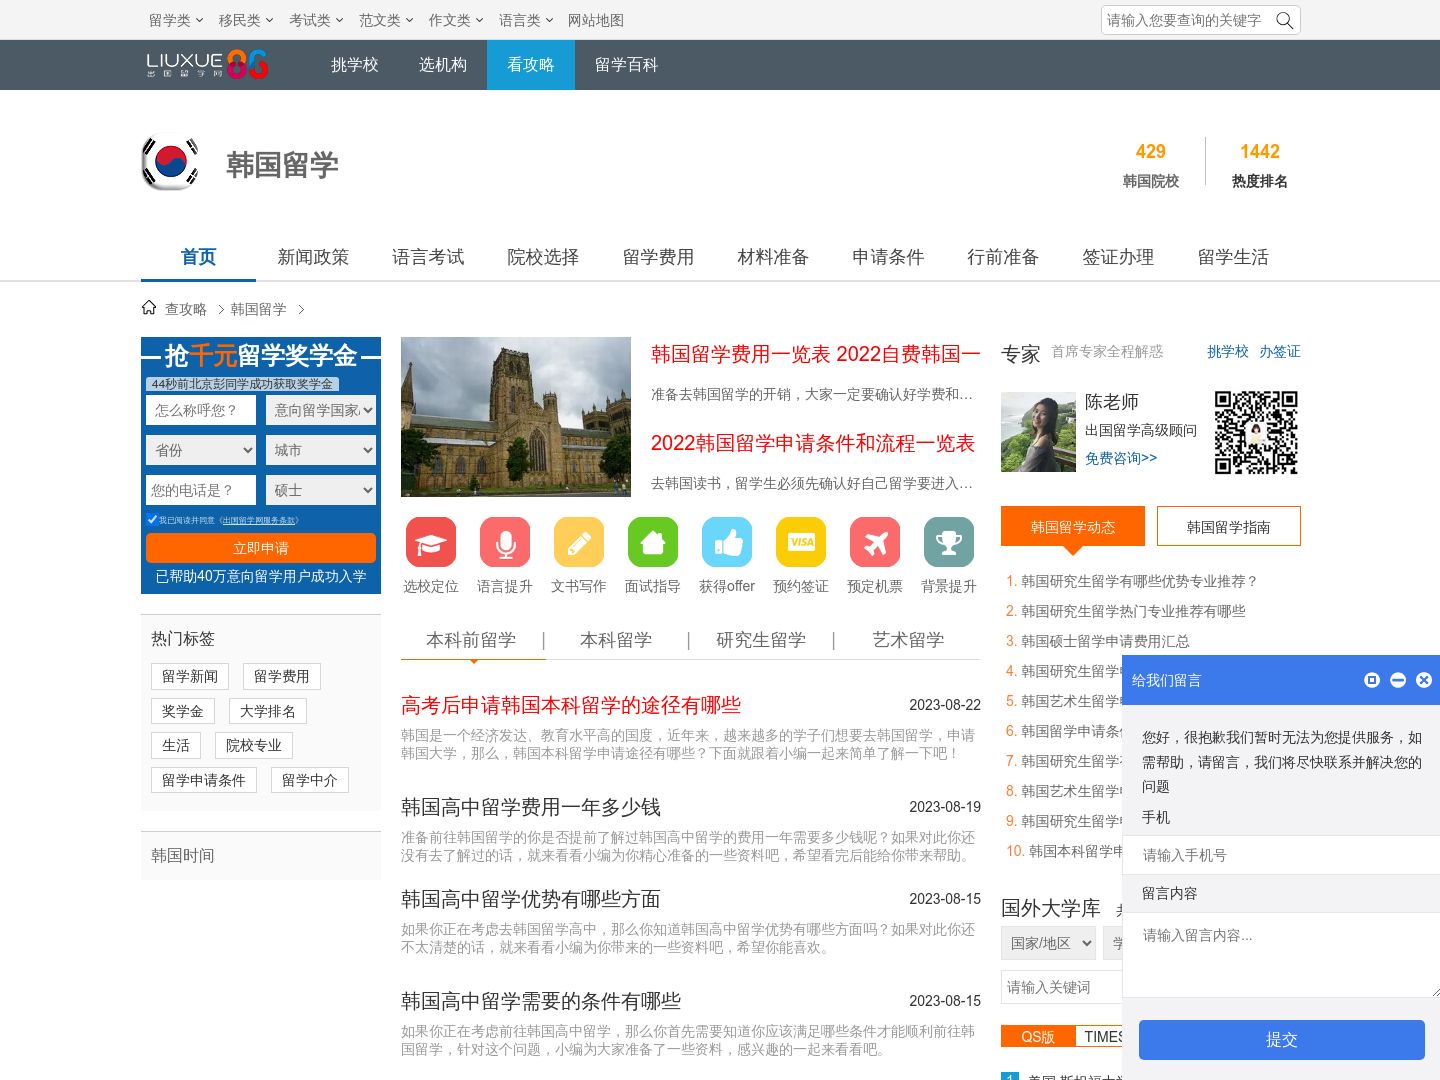Click the 请输入手机号 field
This screenshot has height=1080, width=1440.
pos(1281,855)
